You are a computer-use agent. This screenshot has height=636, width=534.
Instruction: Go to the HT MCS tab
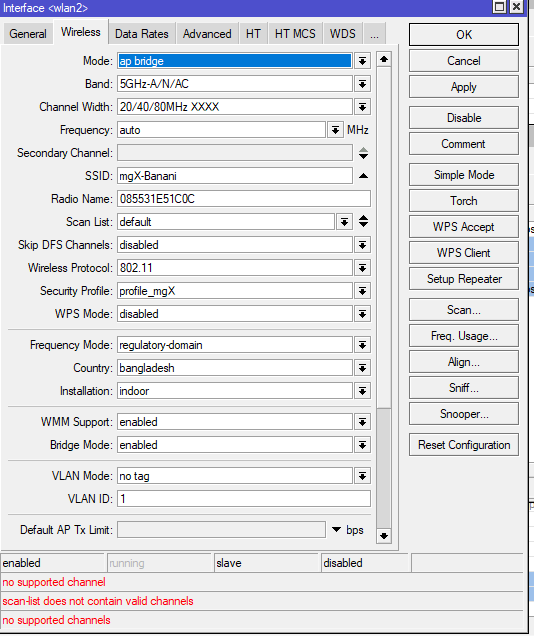point(295,34)
